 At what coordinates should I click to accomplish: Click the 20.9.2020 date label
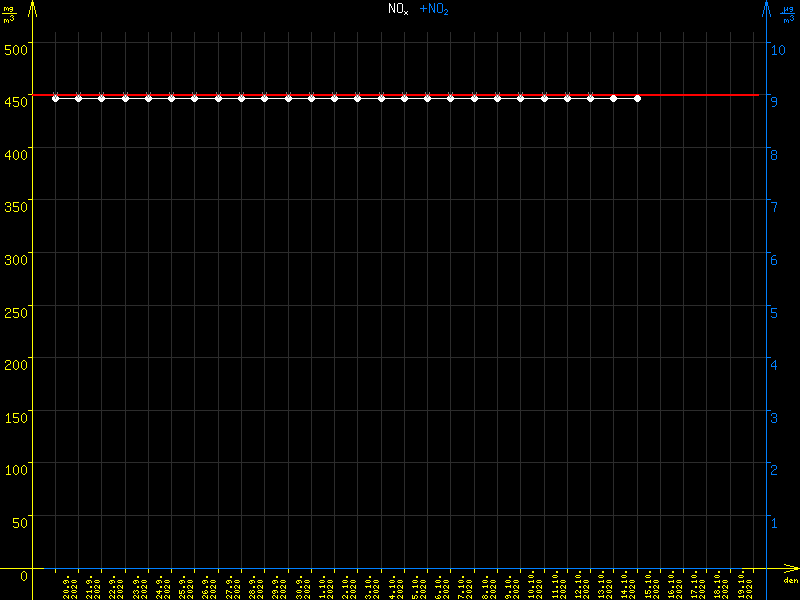(x=67, y=586)
